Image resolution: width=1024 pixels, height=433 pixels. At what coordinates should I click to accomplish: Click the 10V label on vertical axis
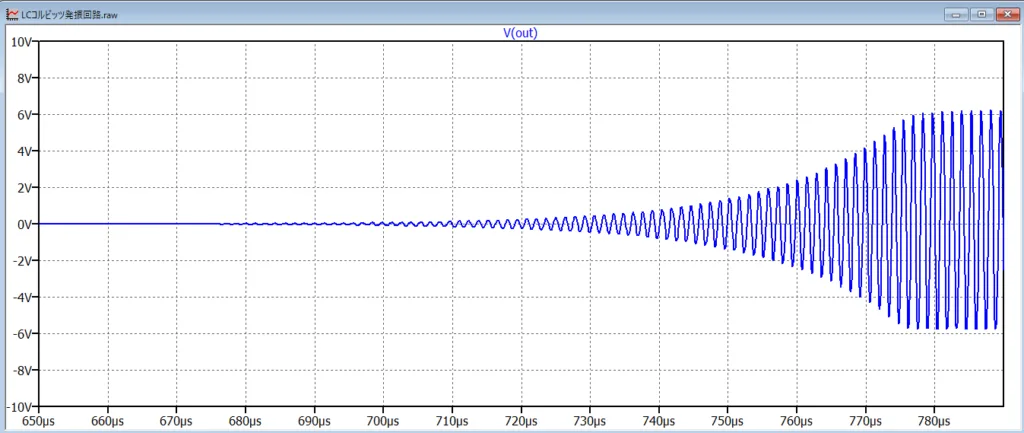(20, 42)
